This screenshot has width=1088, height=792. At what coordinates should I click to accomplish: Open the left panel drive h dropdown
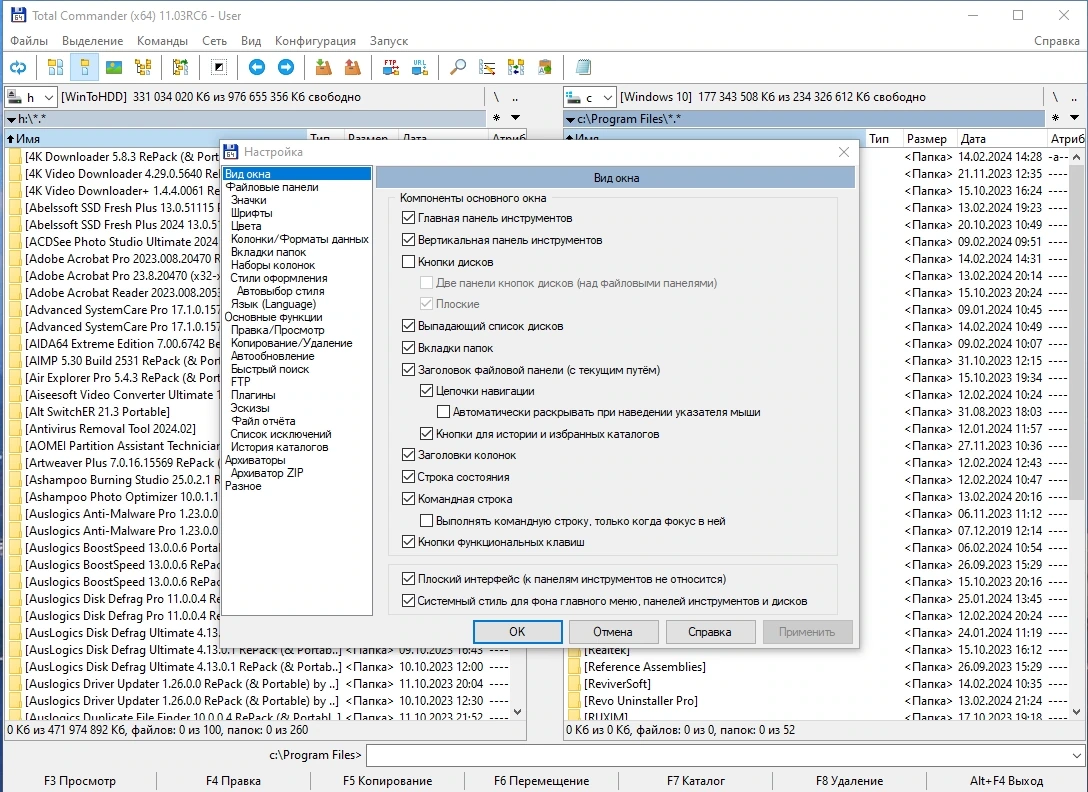point(49,97)
